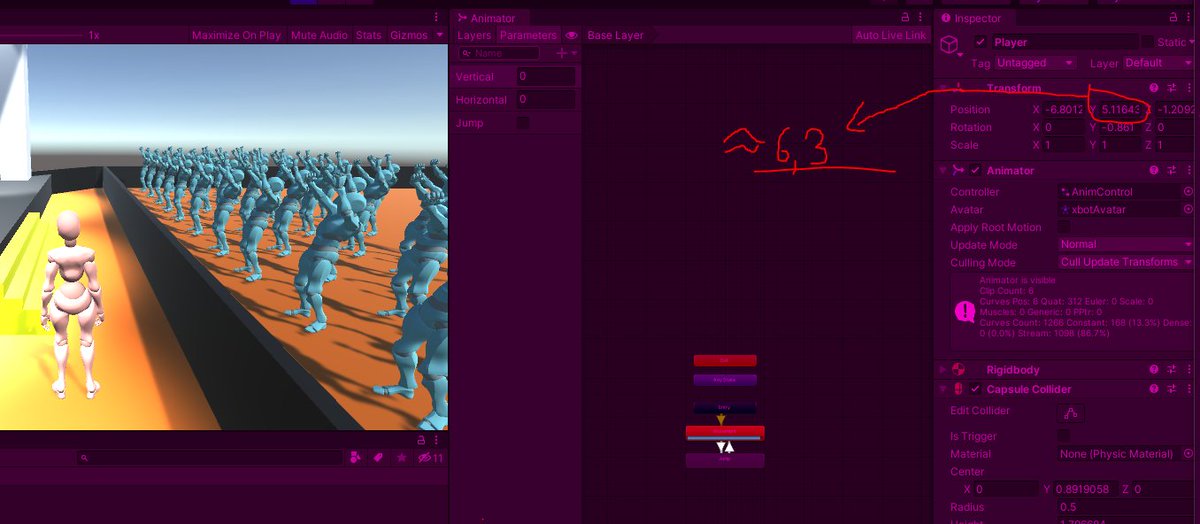Click the Position X field
The image size is (1200, 524).
click(x=1064, y=109)
